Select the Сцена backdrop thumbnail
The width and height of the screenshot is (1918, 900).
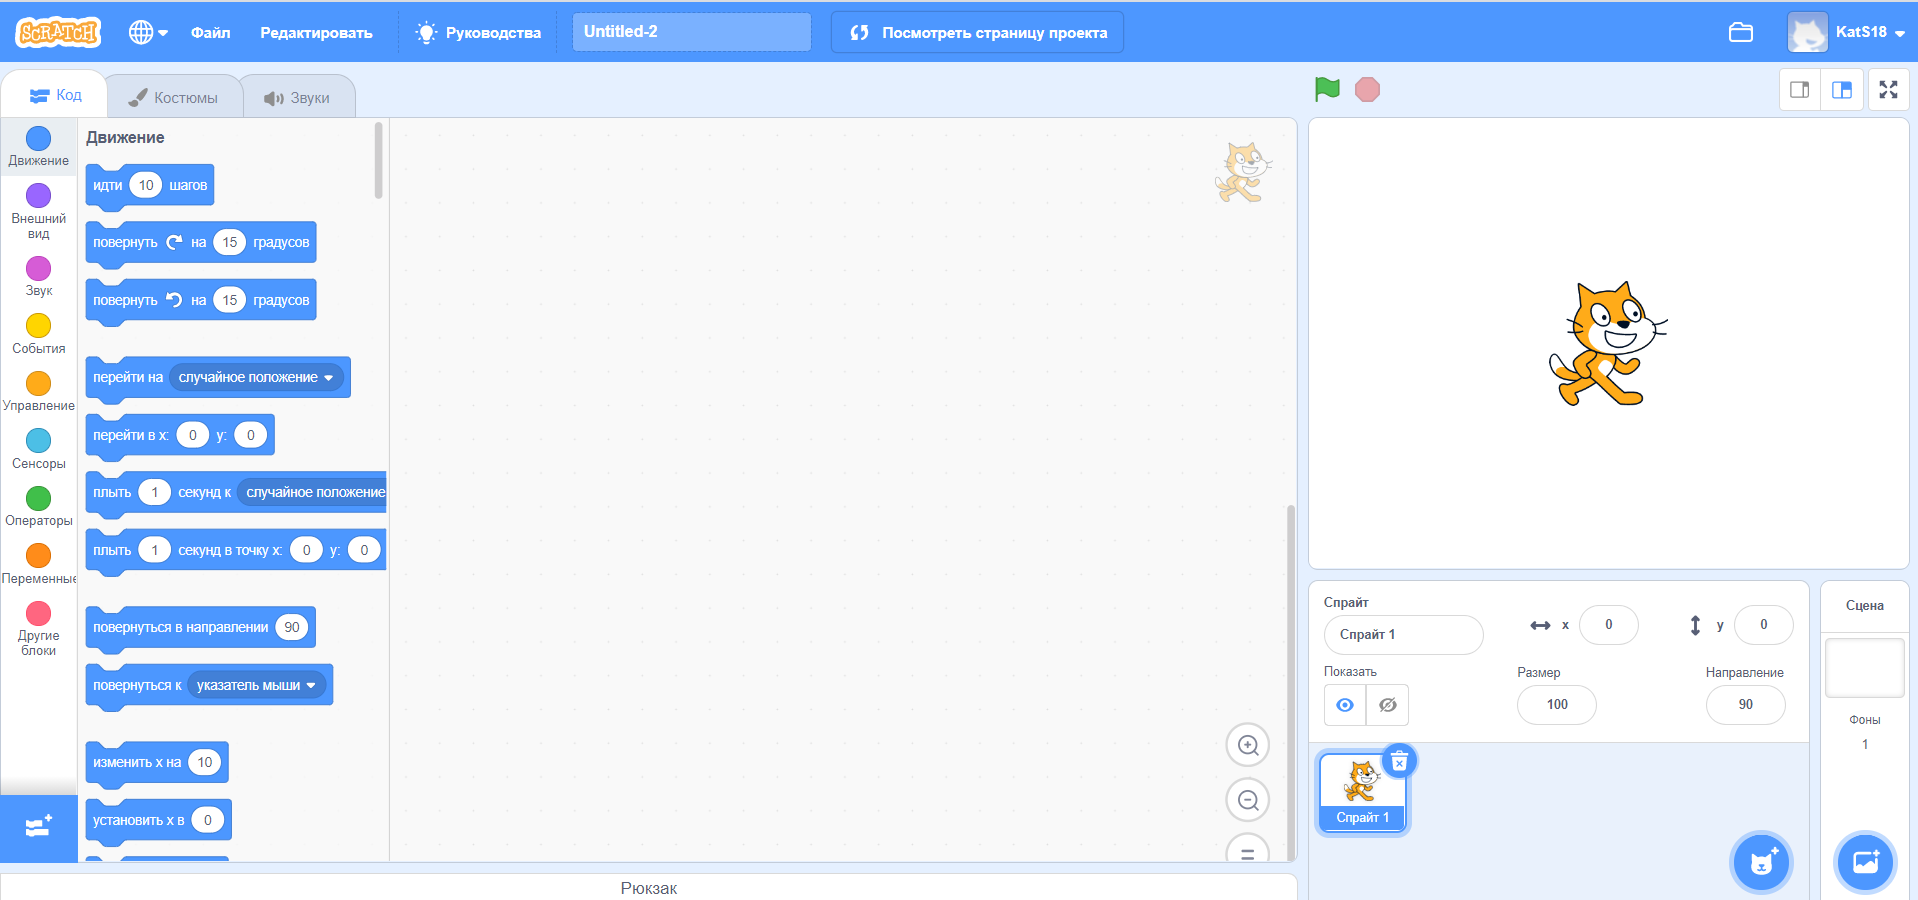point(1865,668)
